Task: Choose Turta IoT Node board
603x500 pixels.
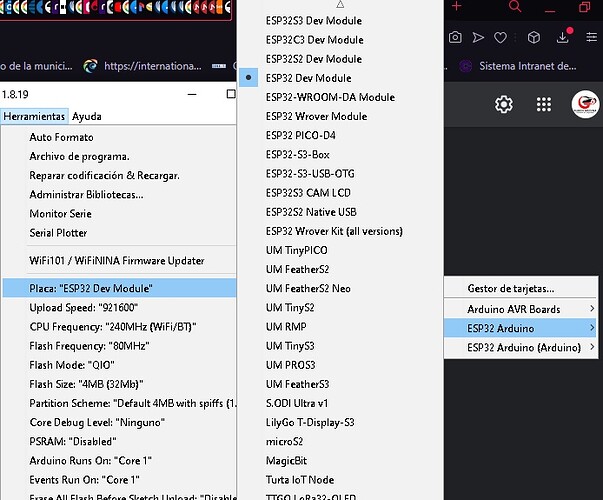Action: coord(341,480)
